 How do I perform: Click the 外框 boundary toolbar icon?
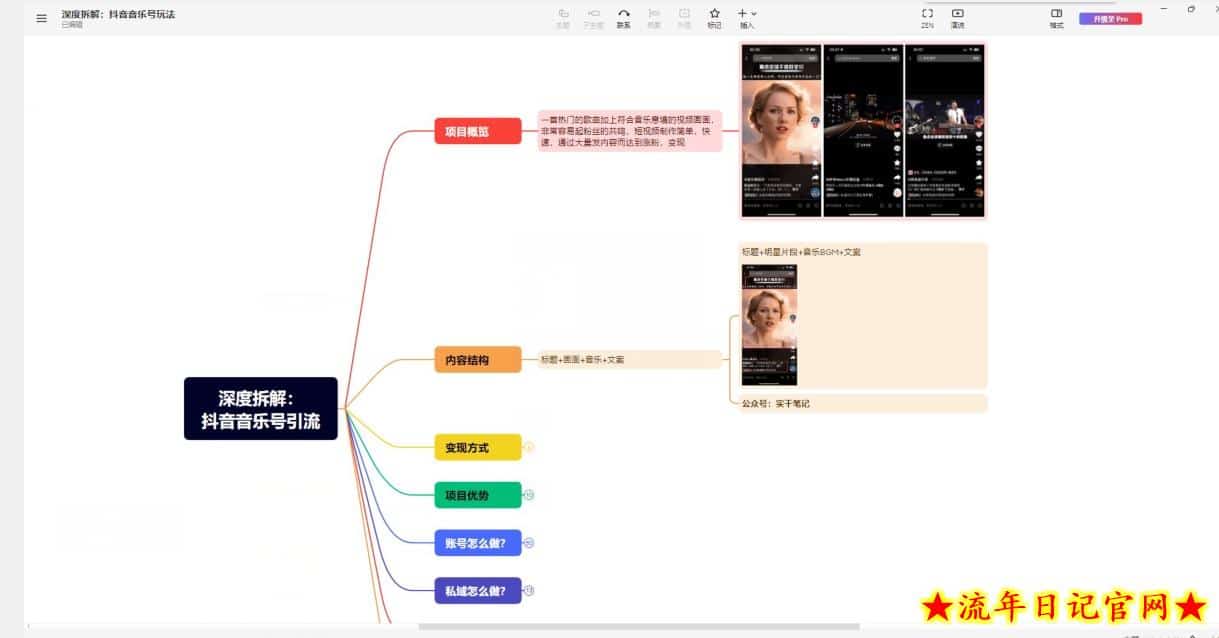(x=685, y=12)
